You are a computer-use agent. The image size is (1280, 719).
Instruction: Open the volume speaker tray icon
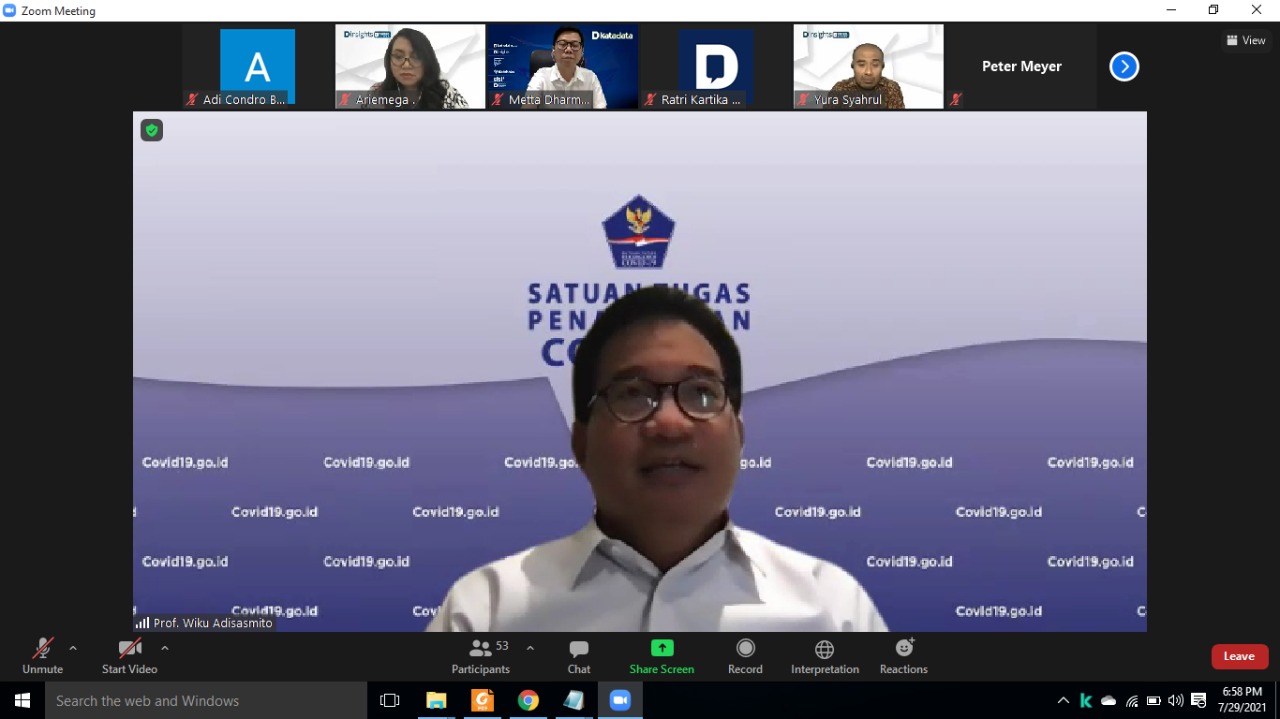(1176, 700)
